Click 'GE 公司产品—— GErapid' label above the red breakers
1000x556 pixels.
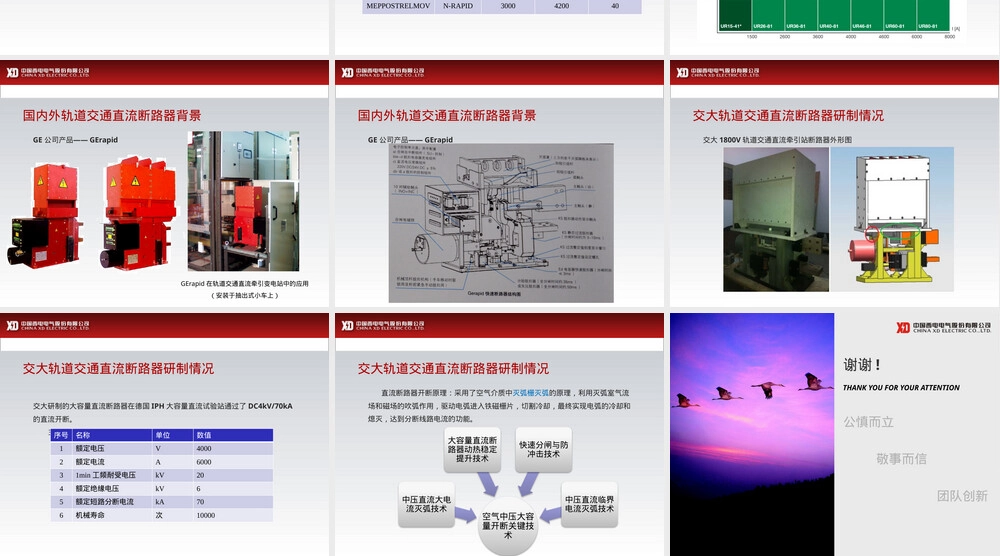75,140
